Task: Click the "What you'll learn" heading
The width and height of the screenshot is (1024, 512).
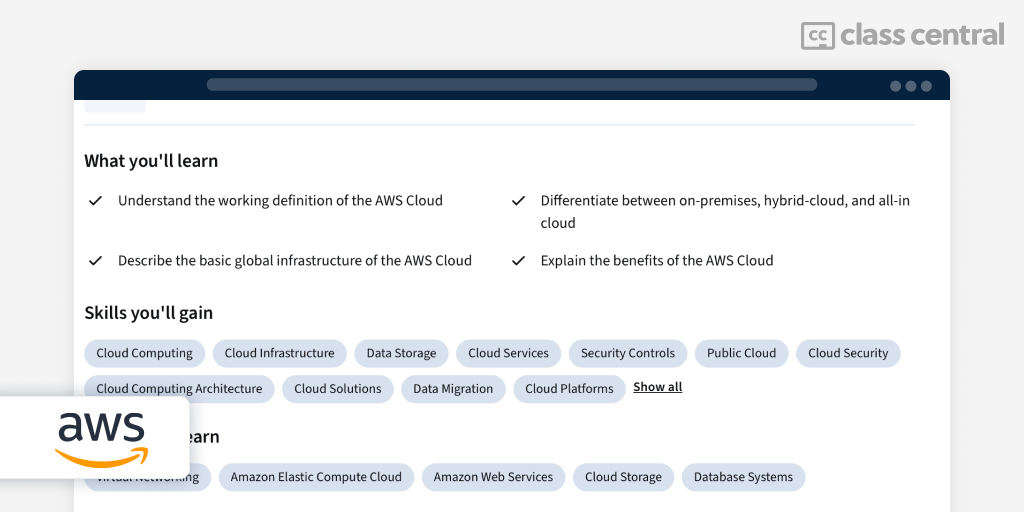Action: (151, 161)
